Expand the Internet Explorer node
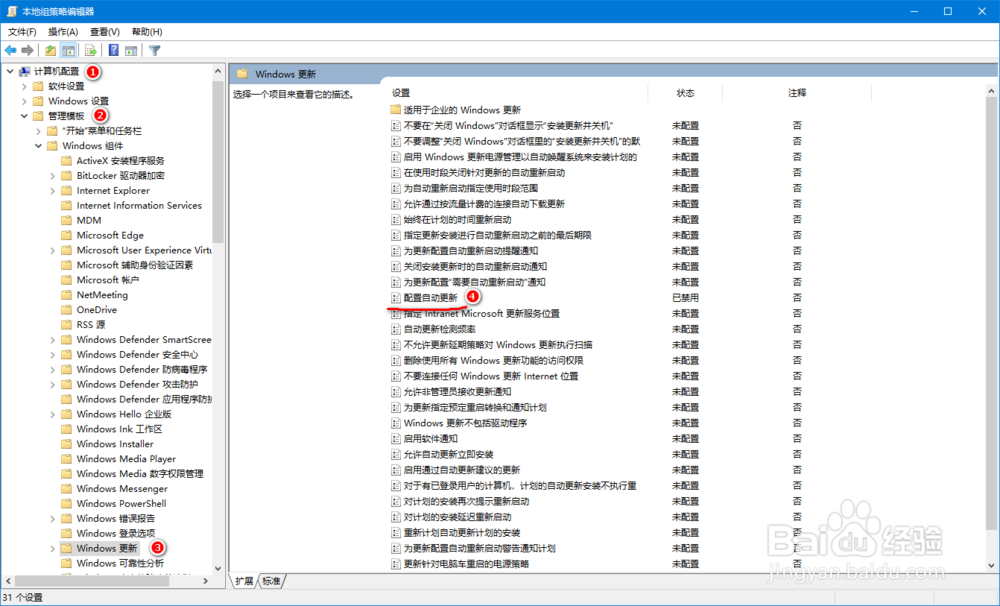1000x606 pixels. [x=53, y=191]
